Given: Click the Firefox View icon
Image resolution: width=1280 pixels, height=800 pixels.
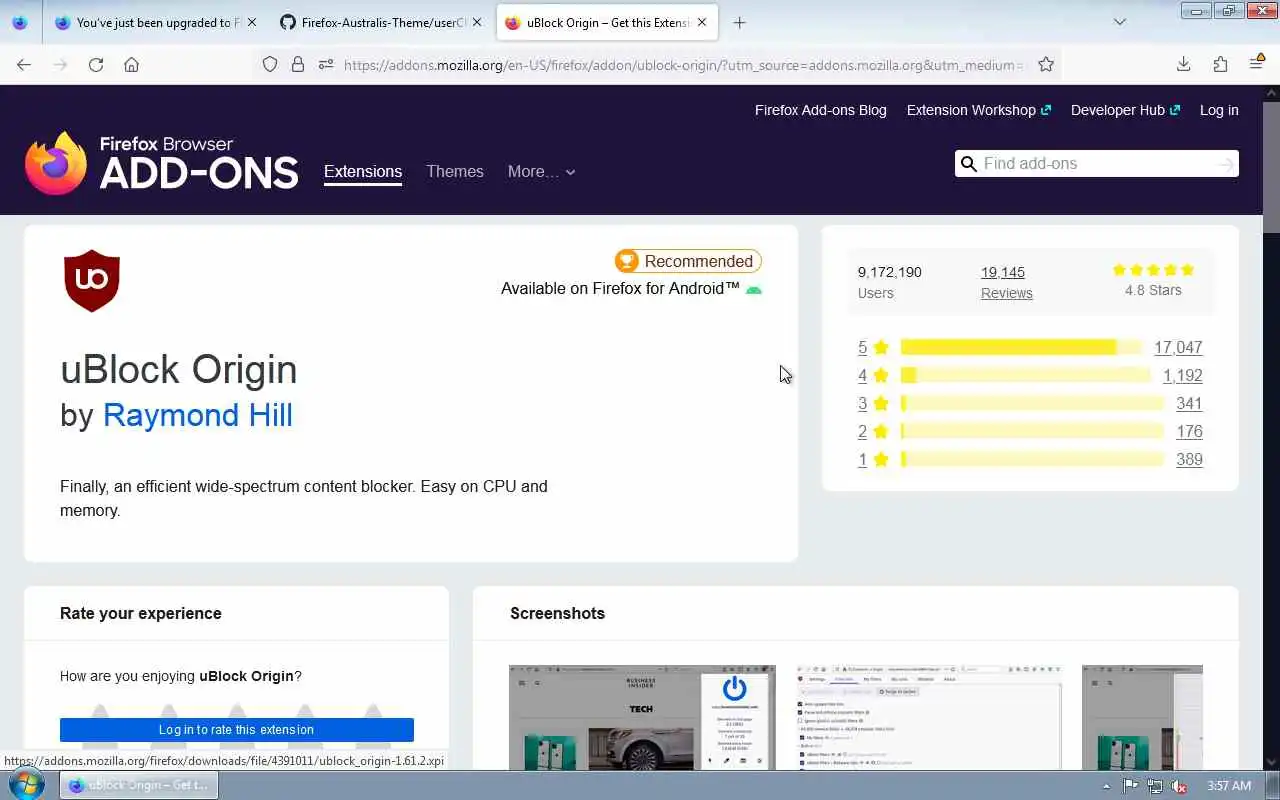Looking at the screenshot, I should 19,22.
